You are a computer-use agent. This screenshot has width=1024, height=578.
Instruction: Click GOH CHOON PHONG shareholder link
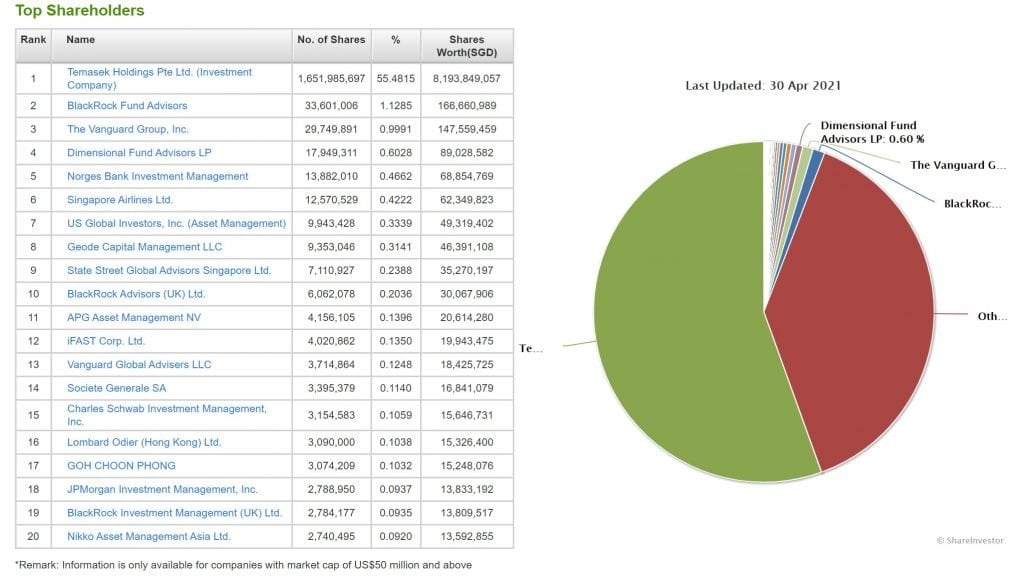click(x=121, y=466)
